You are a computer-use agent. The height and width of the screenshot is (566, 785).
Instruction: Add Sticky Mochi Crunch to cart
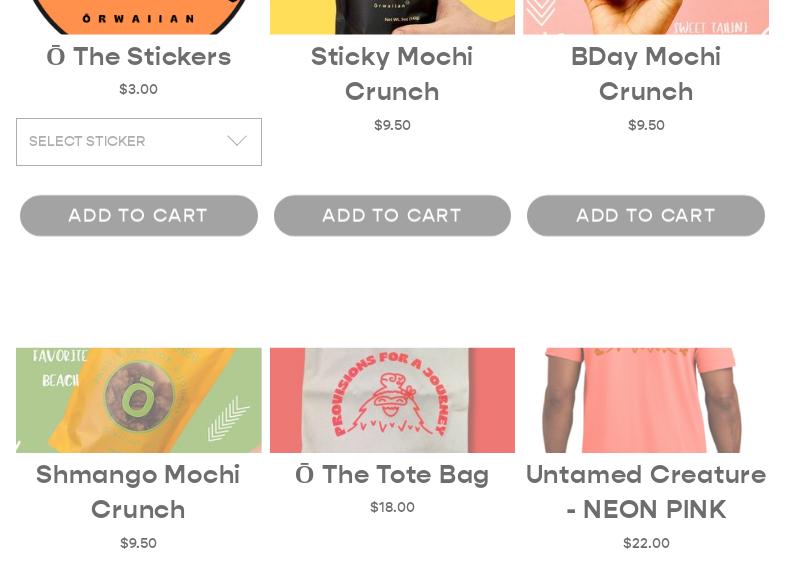tap(392, 216)
